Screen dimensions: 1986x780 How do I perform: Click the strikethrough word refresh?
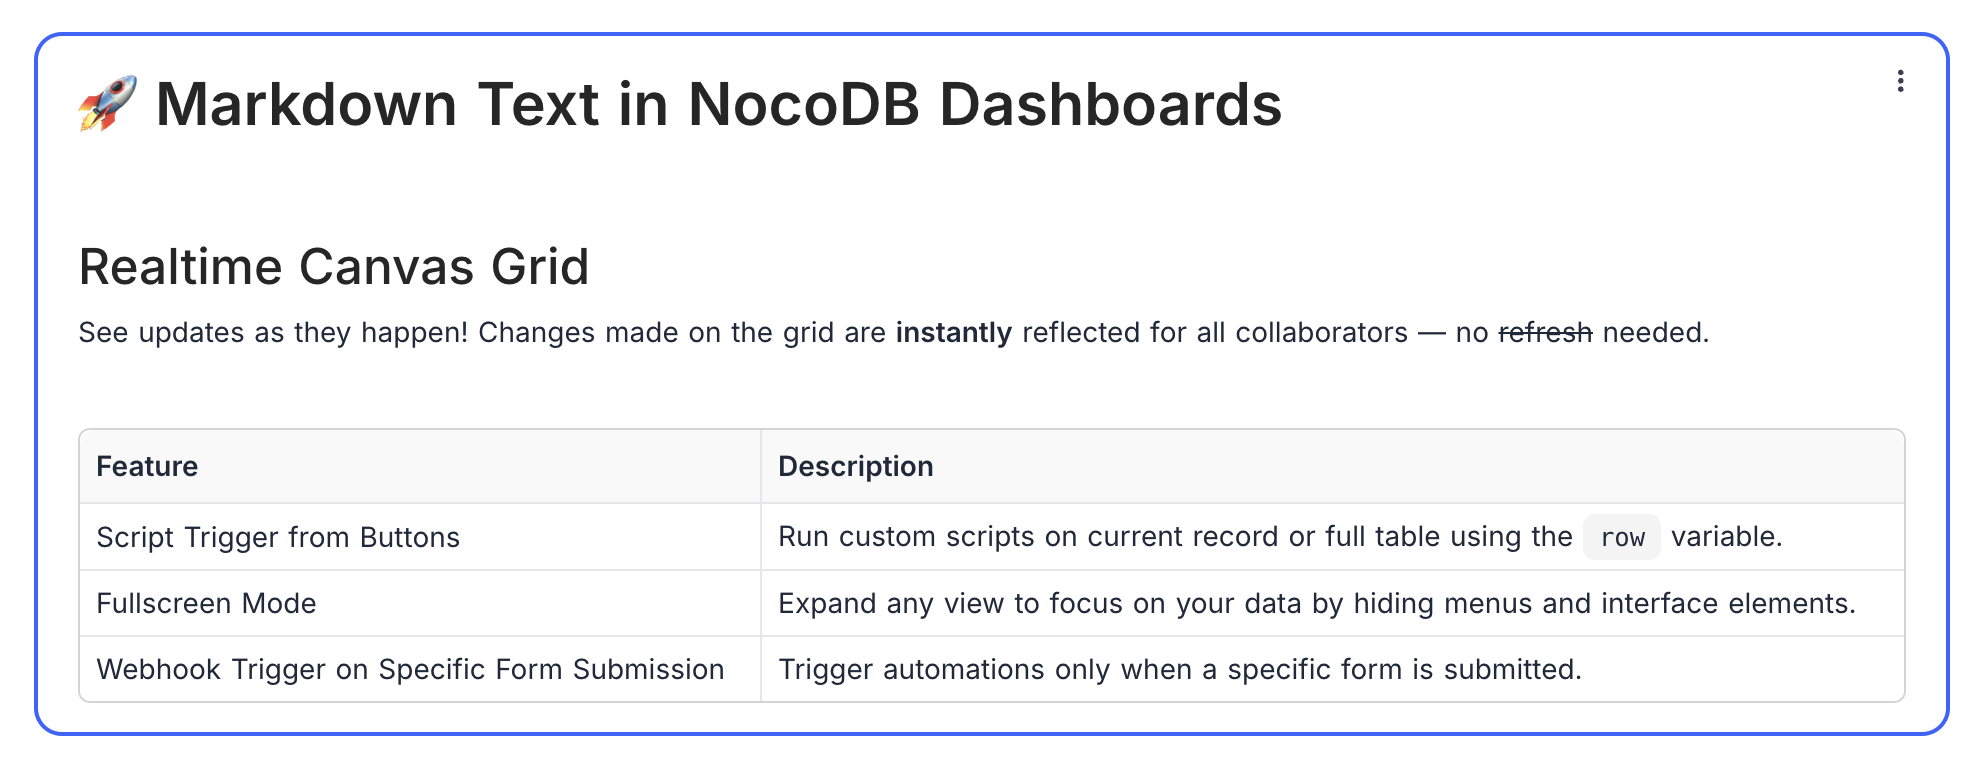(1545, 332)
